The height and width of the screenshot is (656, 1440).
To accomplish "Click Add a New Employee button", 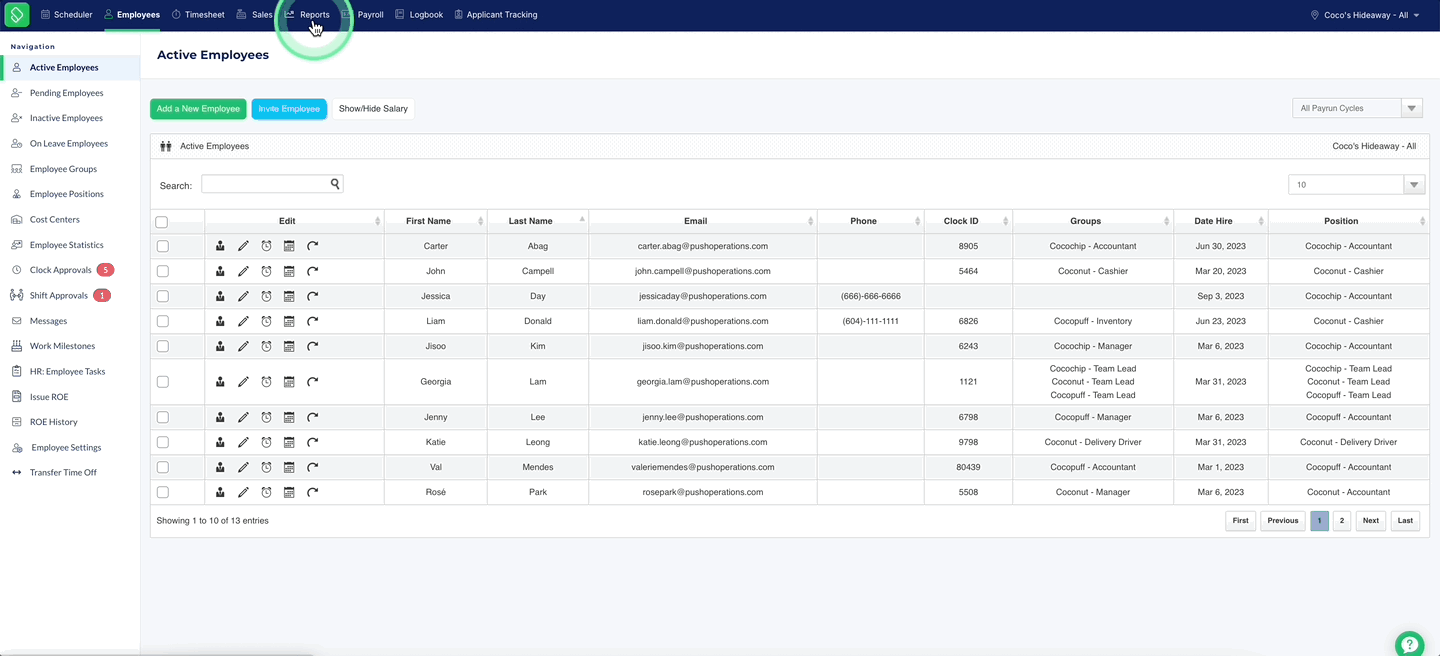I will tap(198, 108).
